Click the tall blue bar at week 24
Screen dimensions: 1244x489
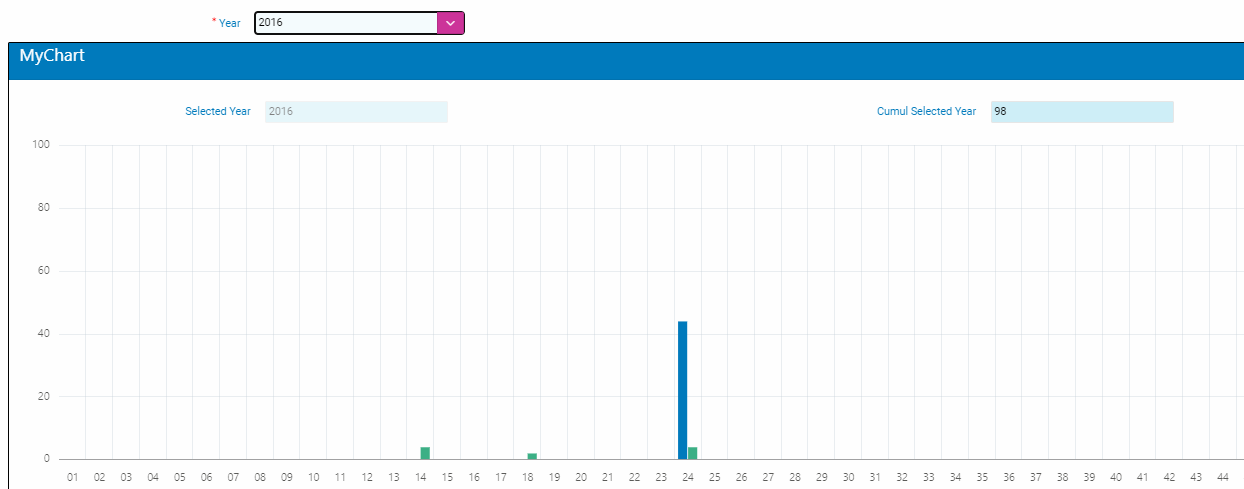(682, 390)
